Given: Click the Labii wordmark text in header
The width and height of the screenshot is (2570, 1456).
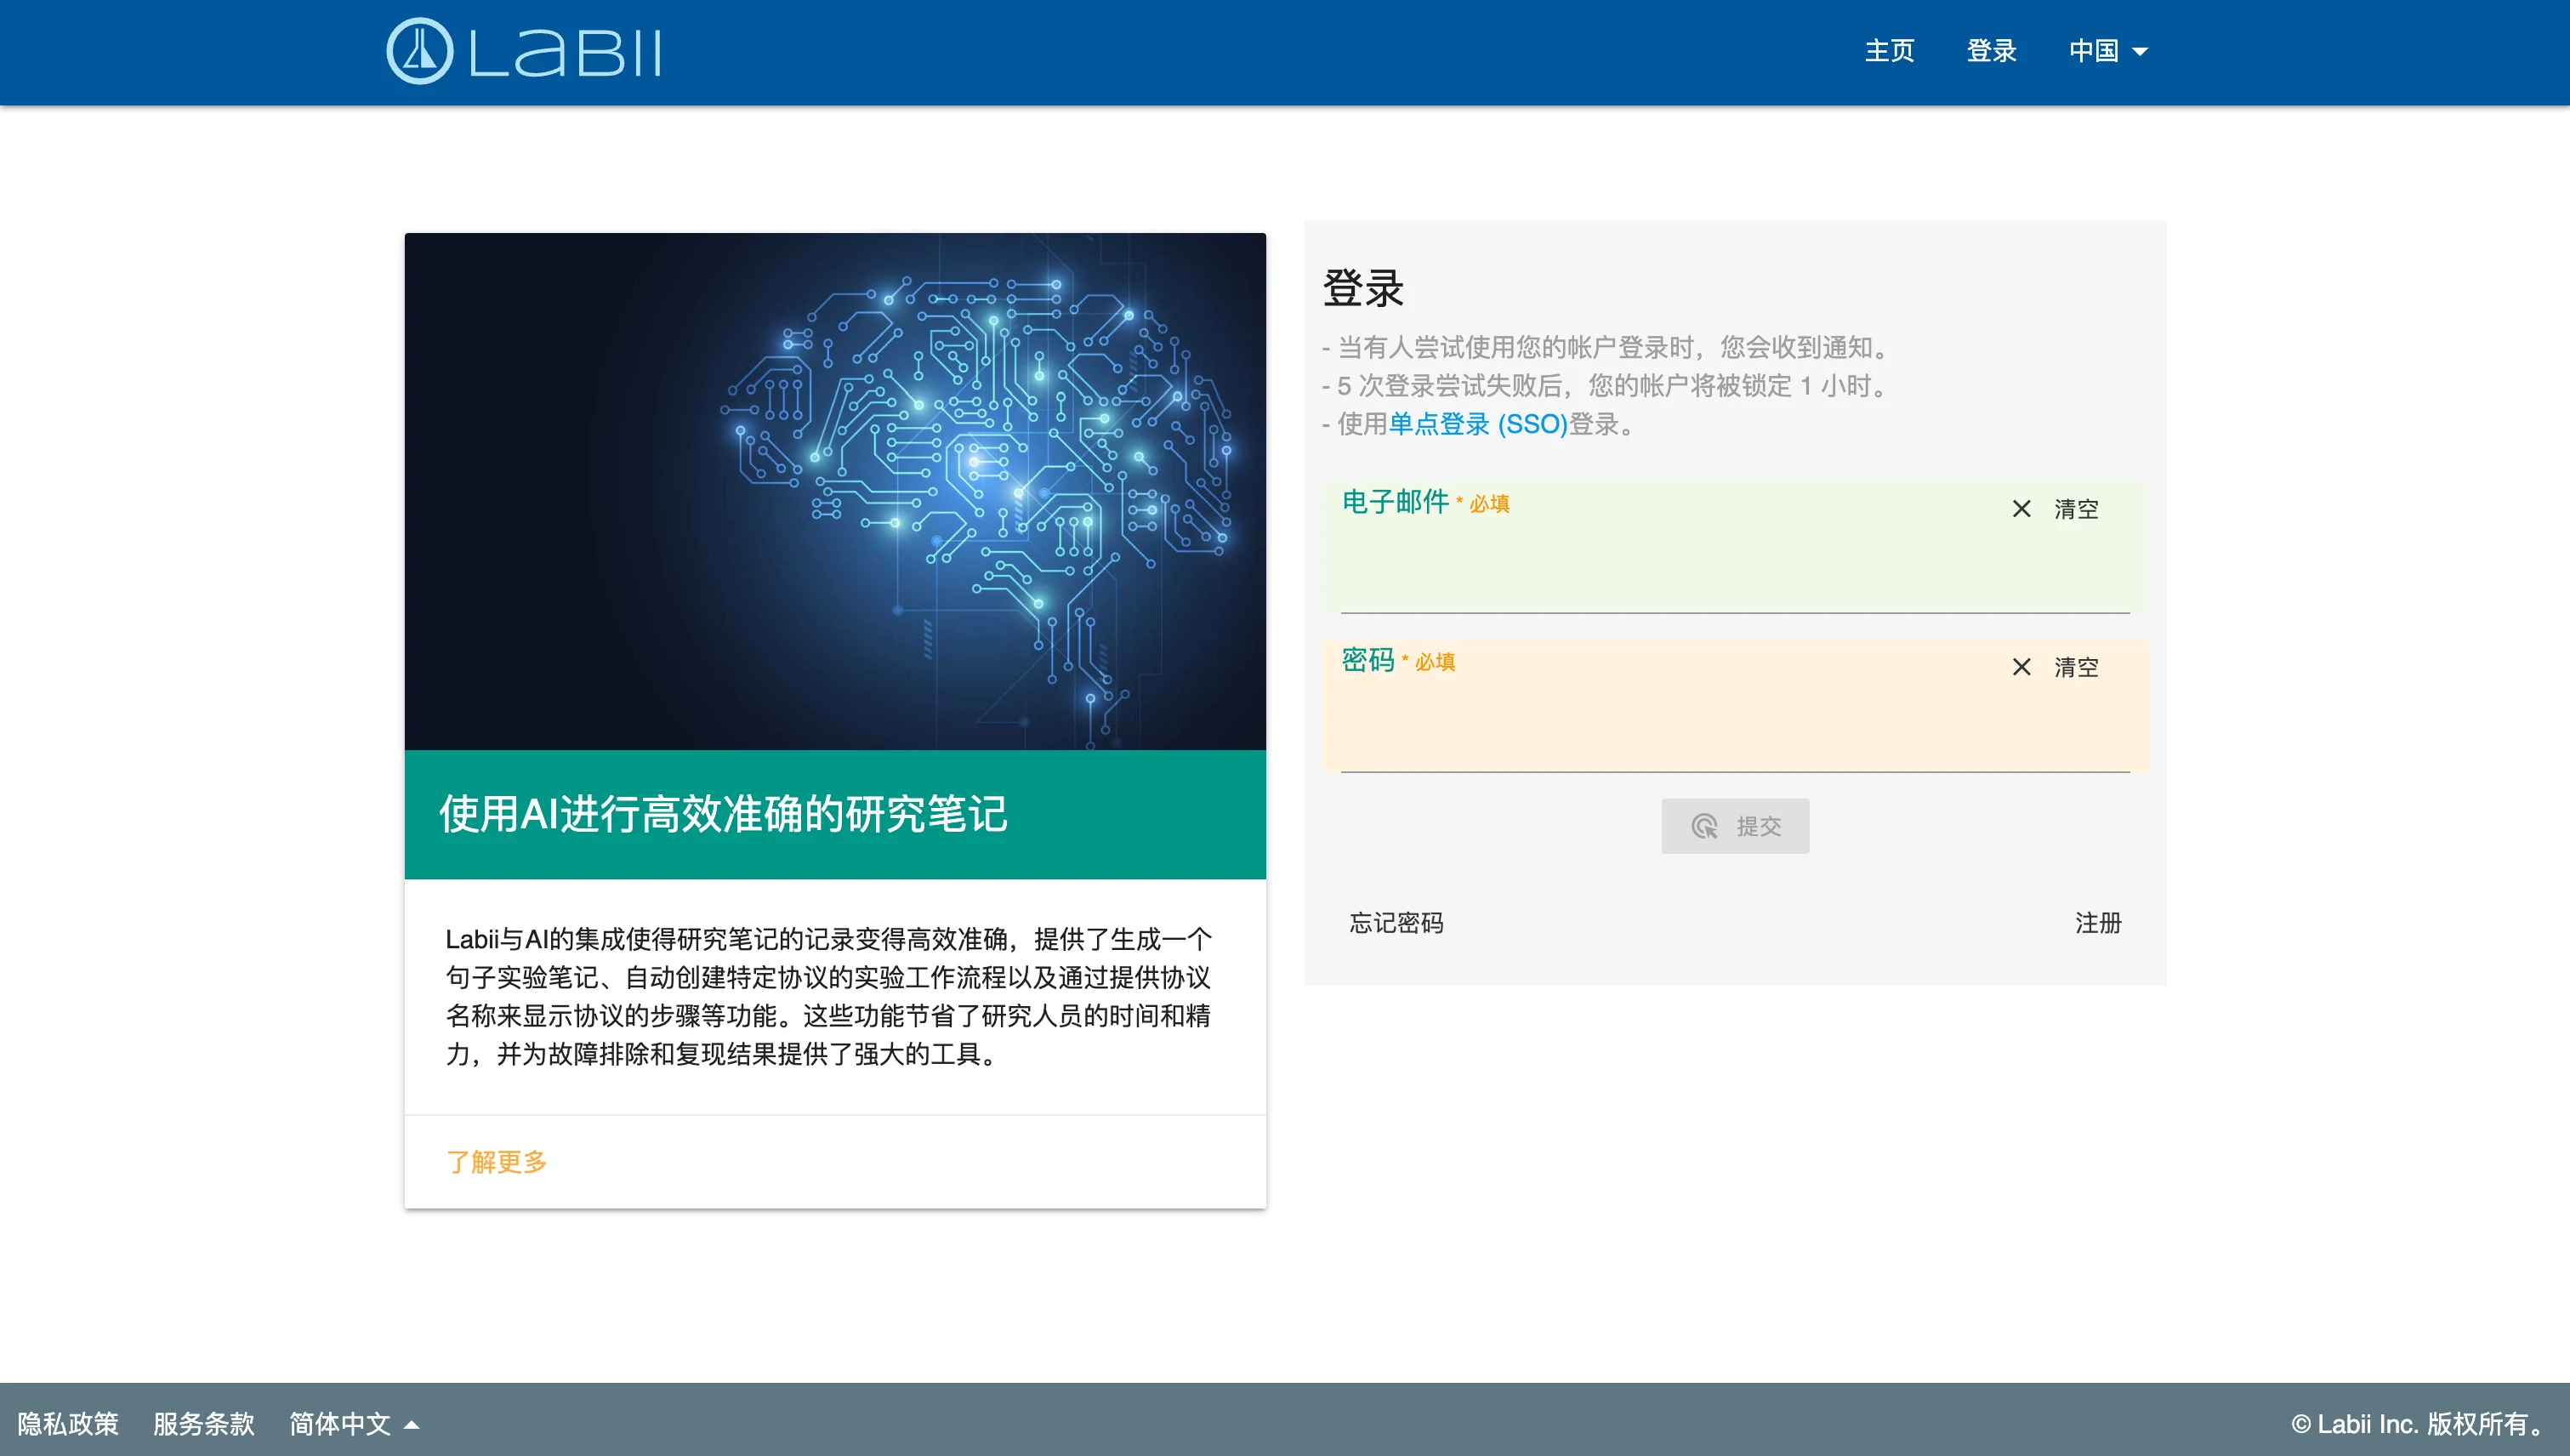Looking at the screenshot, I should (565, 52).
